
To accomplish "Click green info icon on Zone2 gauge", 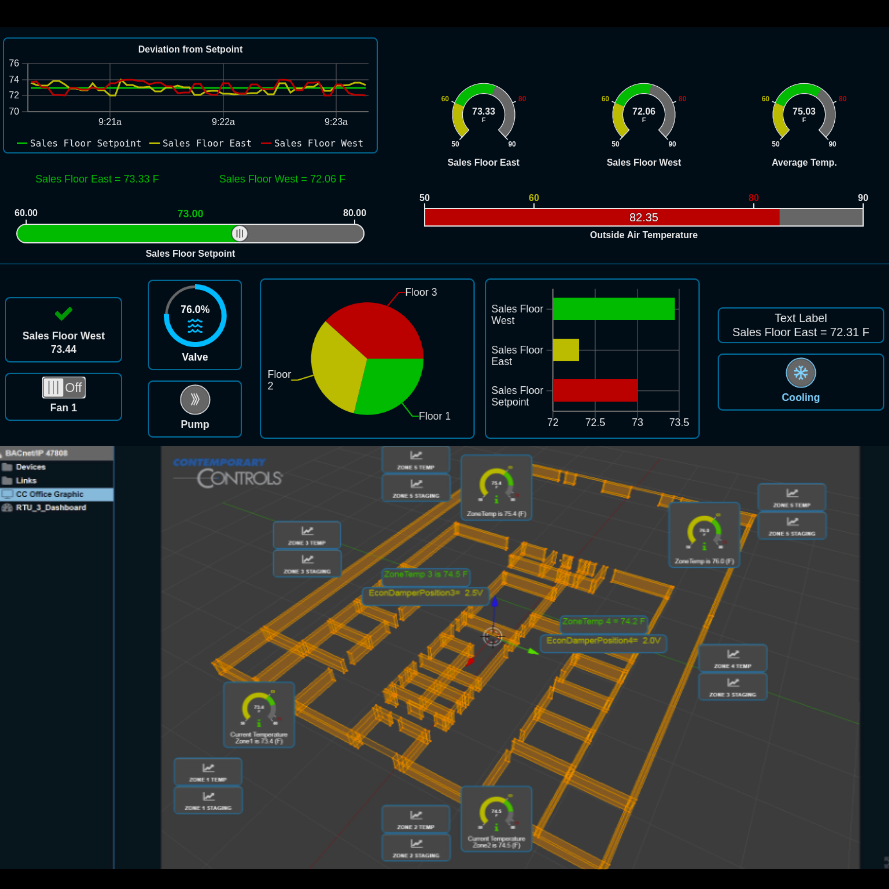I will pos(496,828).
